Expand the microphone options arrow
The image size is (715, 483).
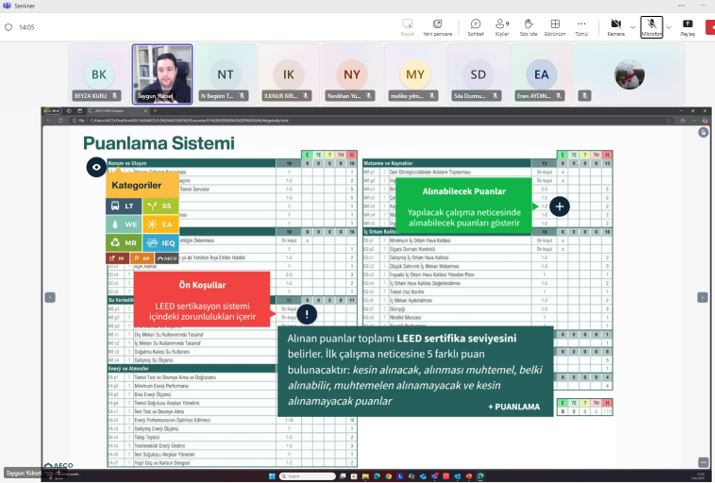click(668, 27)
